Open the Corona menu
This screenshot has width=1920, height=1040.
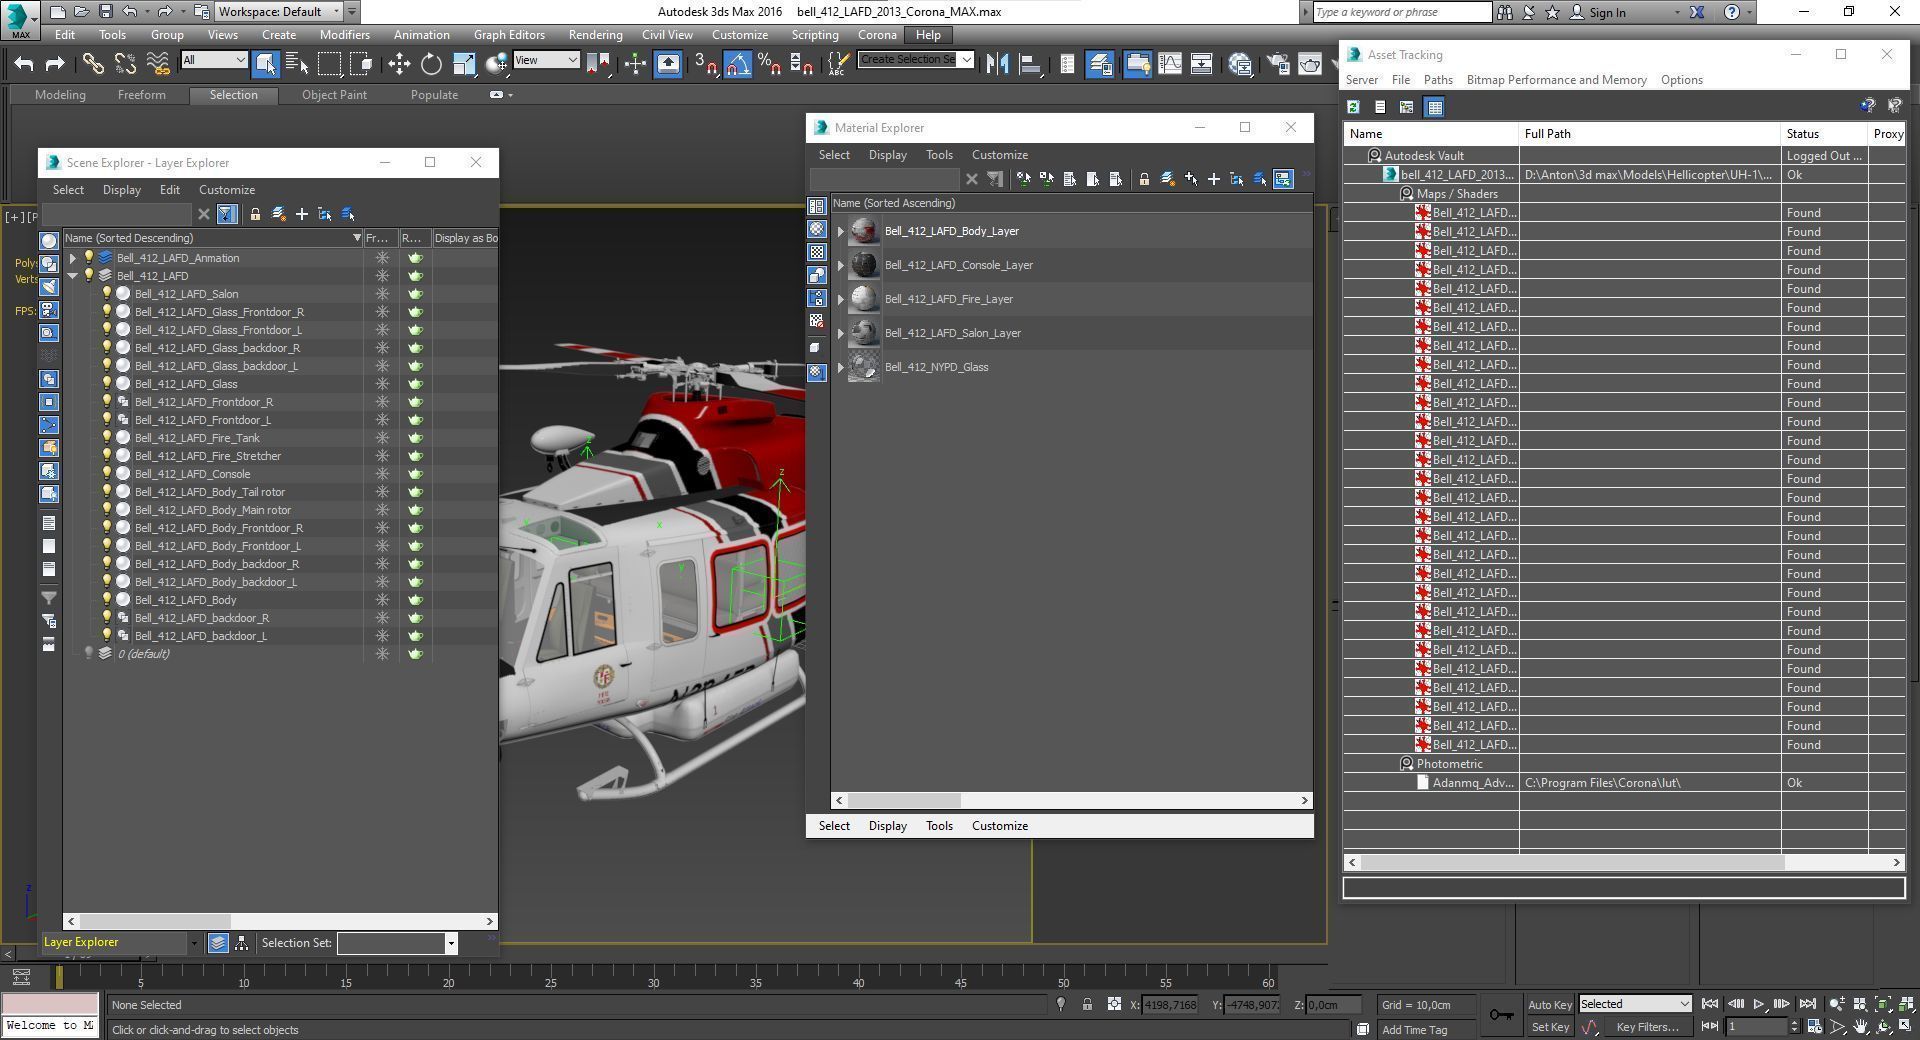[877, 35]
